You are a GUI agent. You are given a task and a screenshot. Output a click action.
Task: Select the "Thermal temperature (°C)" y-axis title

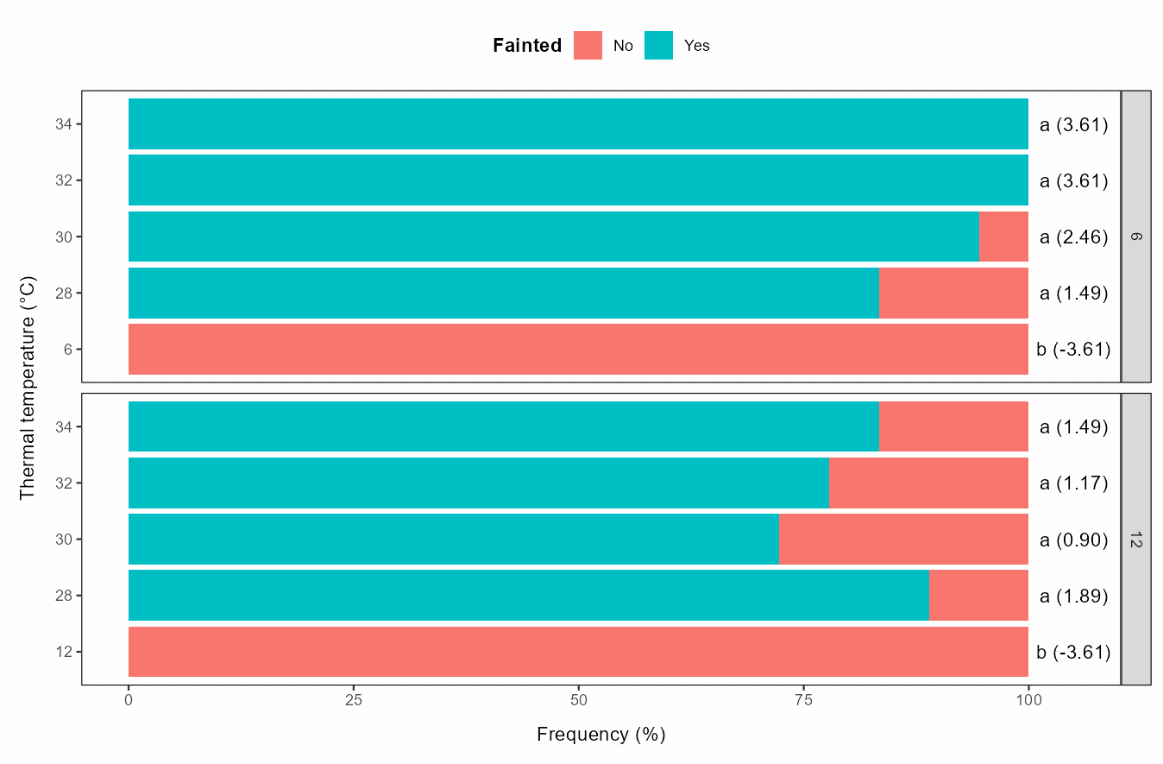click(28, 388)
